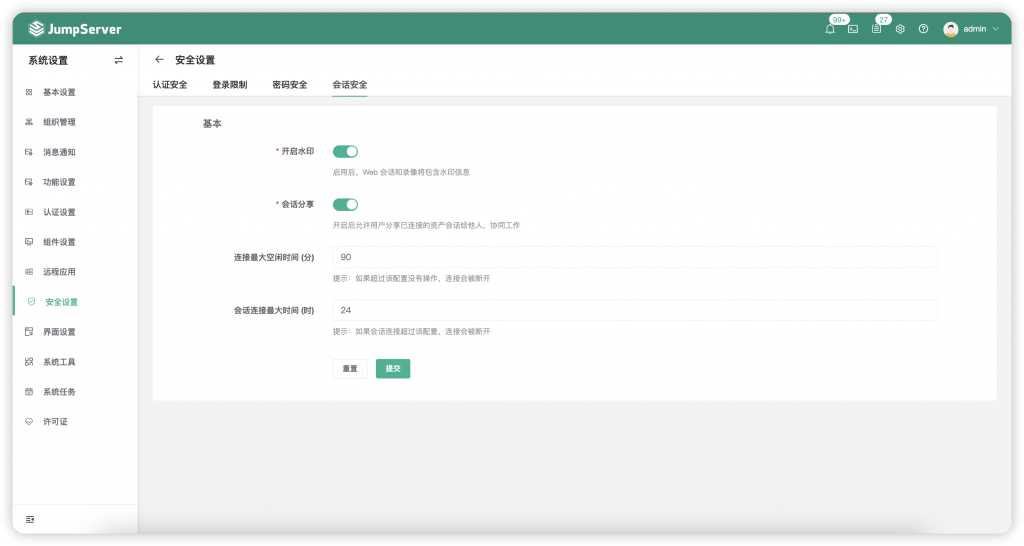Click the 系统工具 sidebar icon
Image resolution: width=1024 pixels, height=546 pixels.
(29, 362)
